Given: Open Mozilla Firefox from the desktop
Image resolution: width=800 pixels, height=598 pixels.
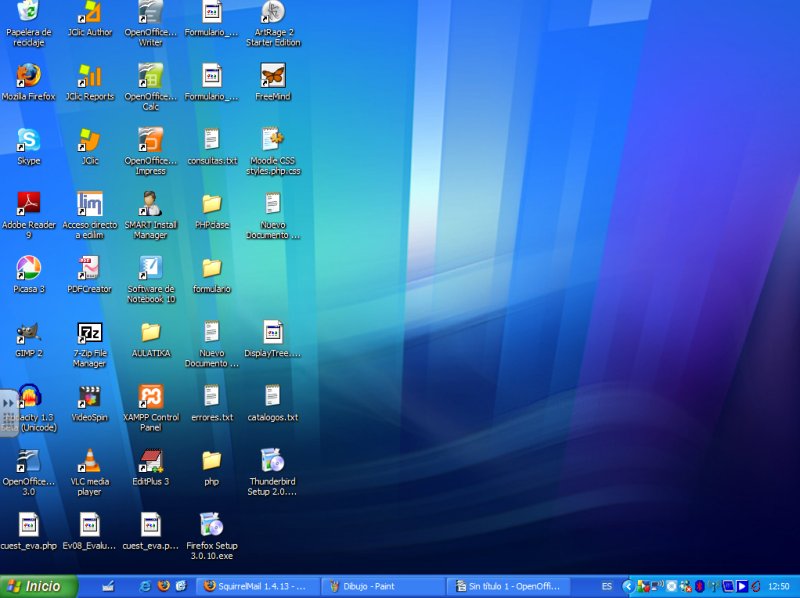Looking at the screenshot, I should tap(28, 80).
